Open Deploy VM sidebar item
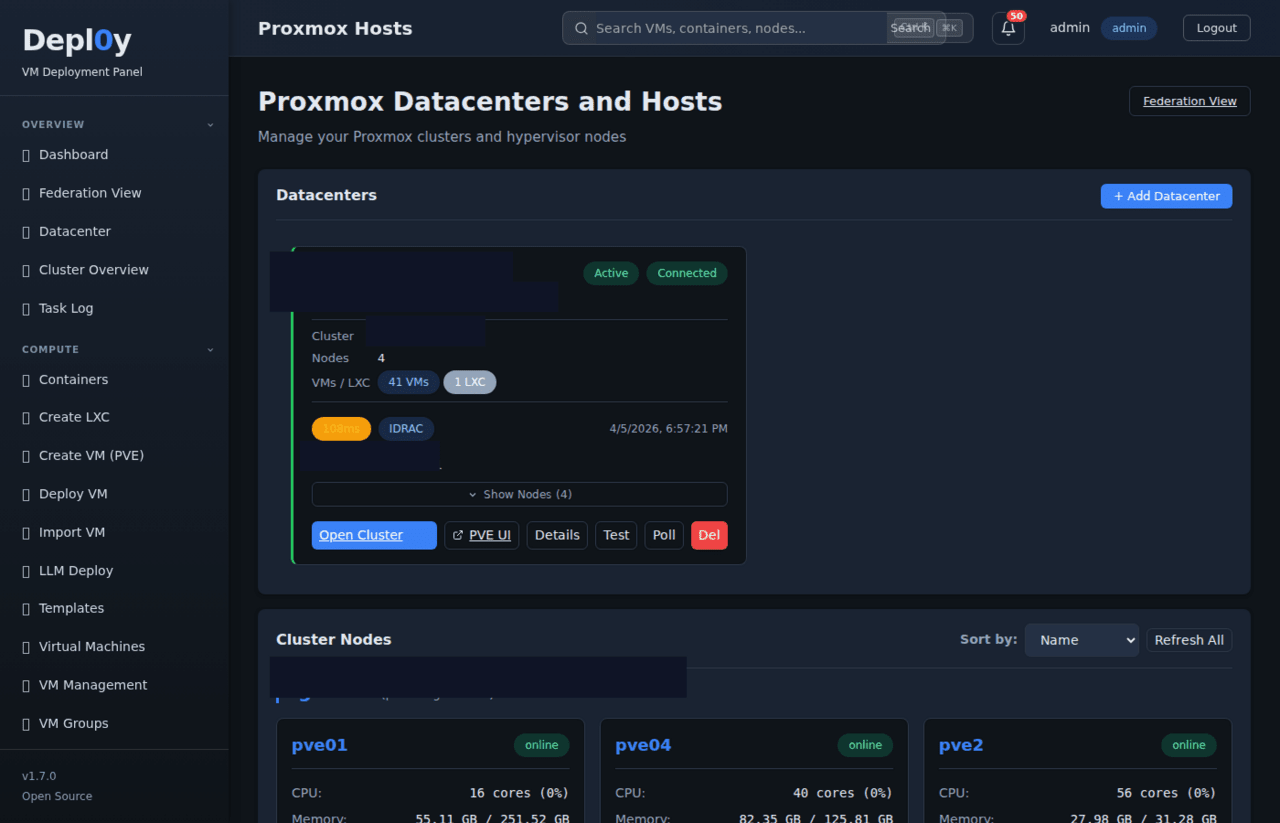This screenshot has width=1280, height=823. (114, 494)
